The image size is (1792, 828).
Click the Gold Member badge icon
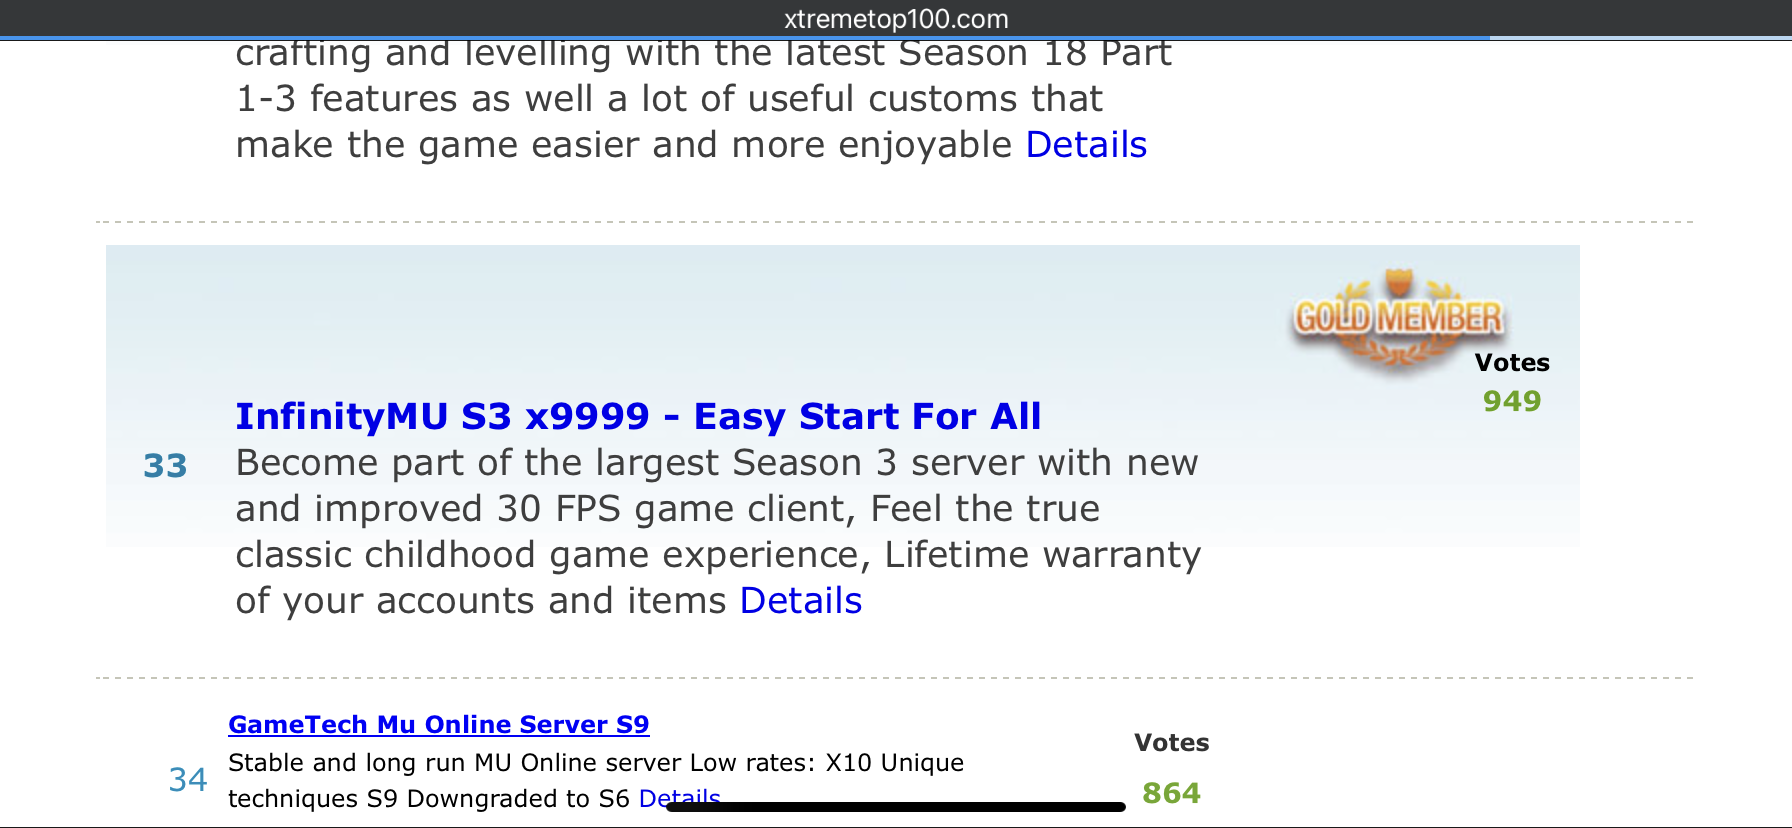[x=1398, y=320]
